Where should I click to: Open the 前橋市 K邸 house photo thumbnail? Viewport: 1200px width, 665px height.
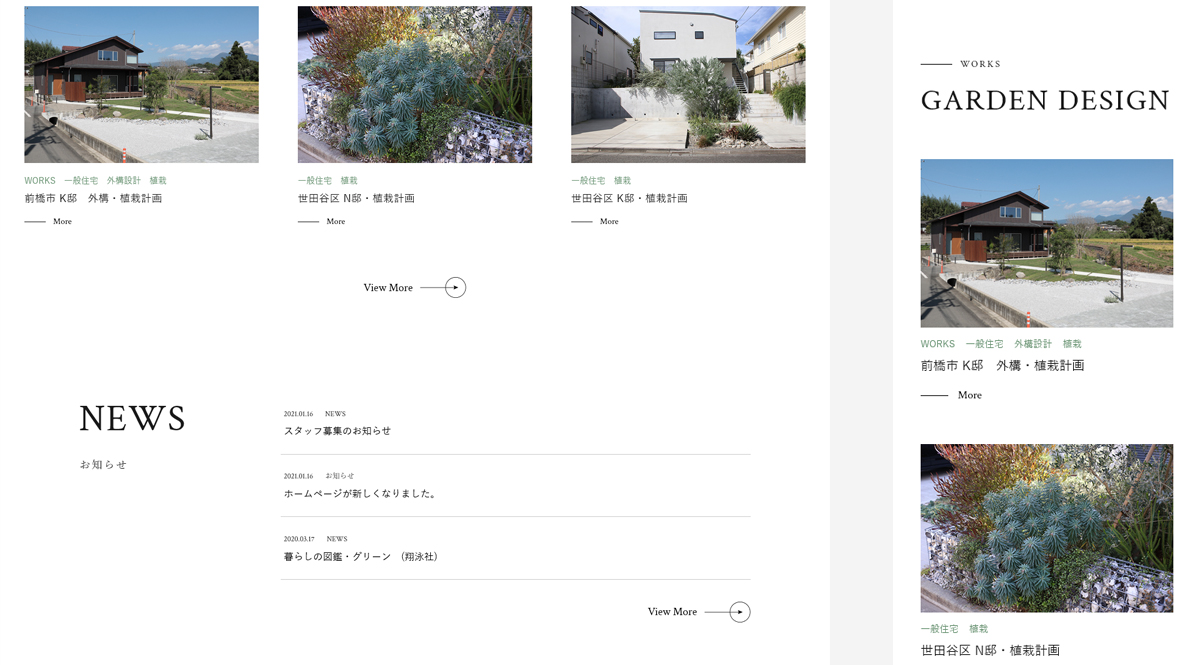click(x=141, y=84)
